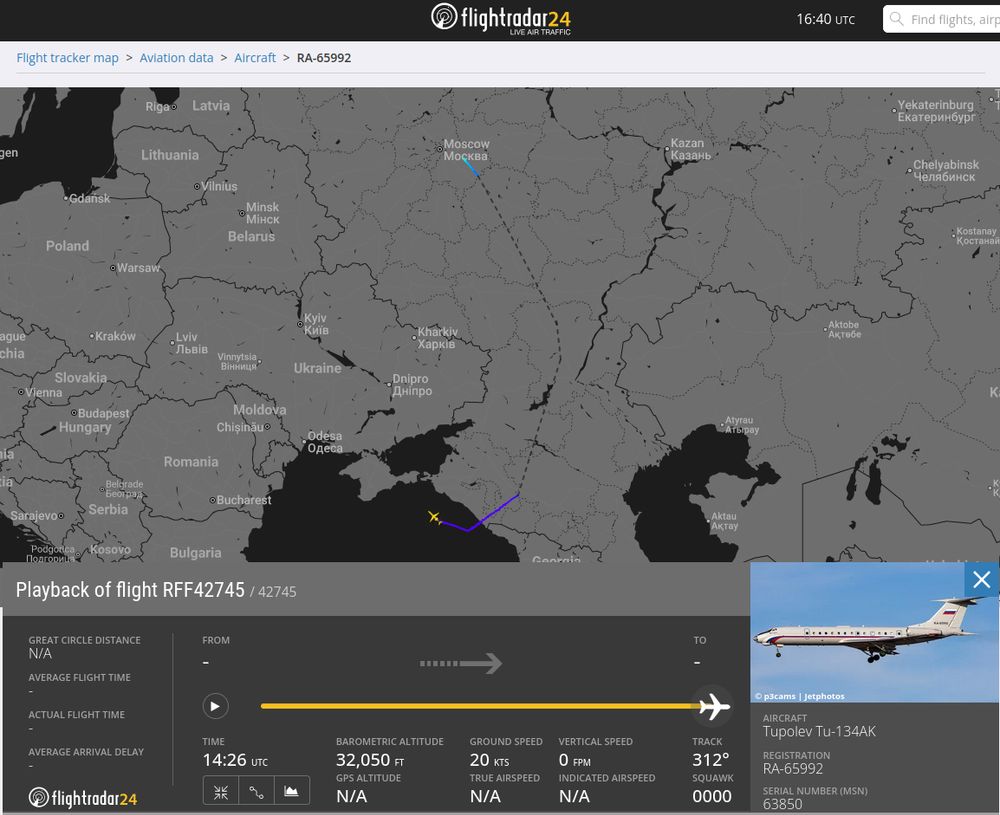Click the Kharkiv city label on the map
Screen dimensions: 1000x815
(437, 338)
